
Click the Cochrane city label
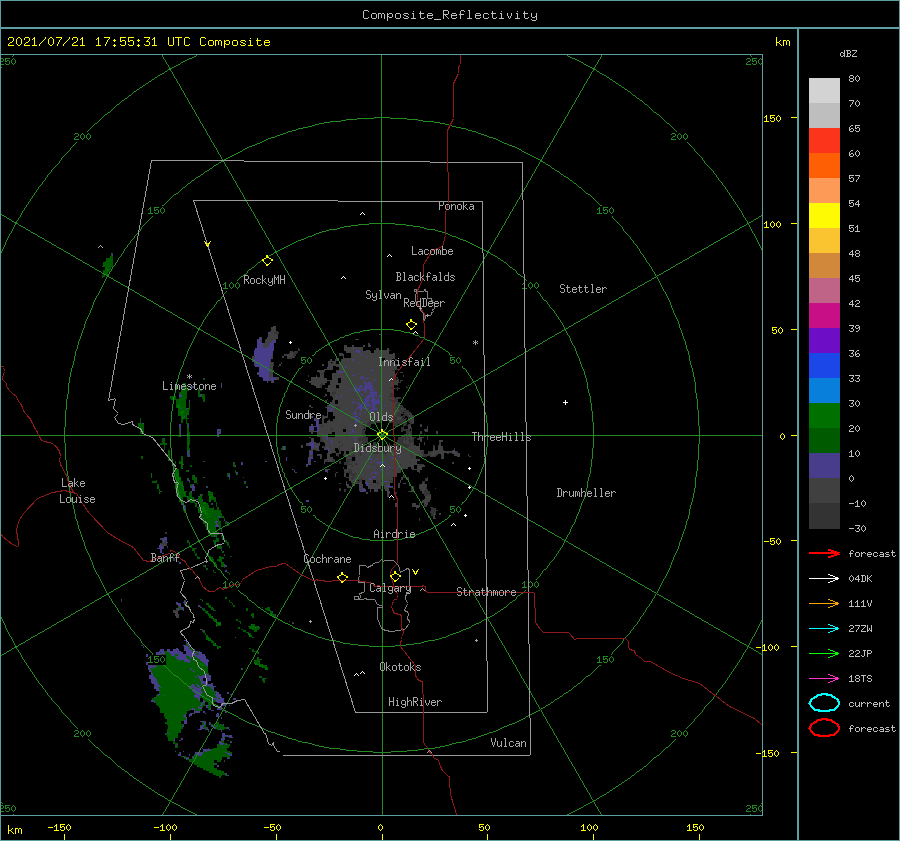point(327,559)
